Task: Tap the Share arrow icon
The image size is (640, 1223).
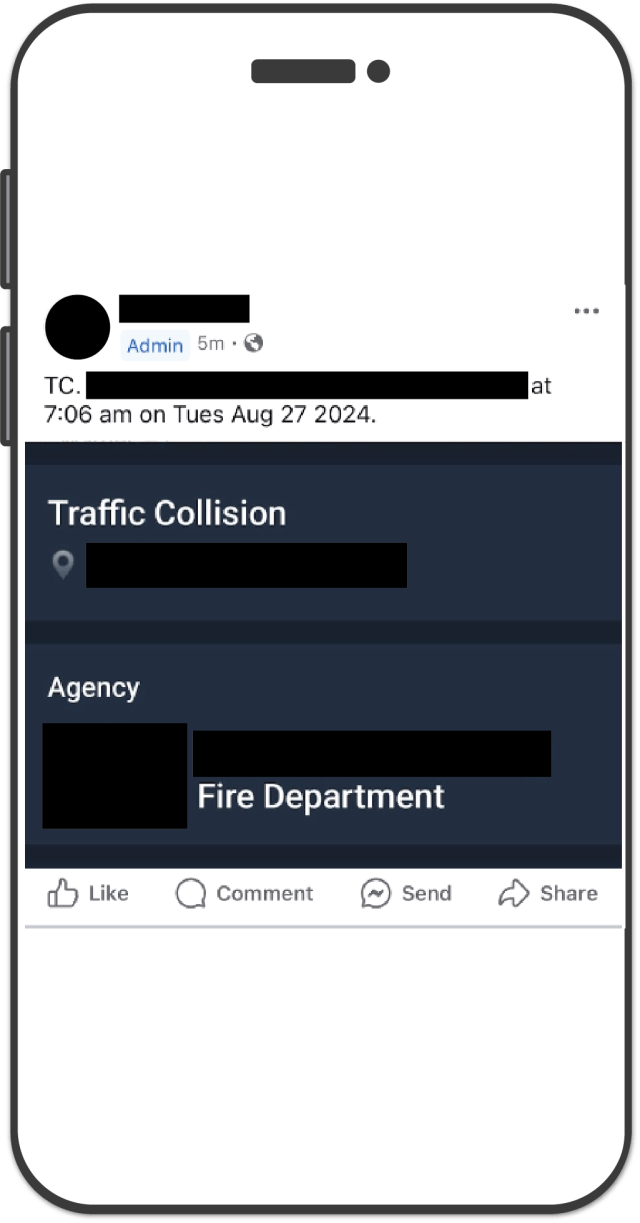Action: 513,893
